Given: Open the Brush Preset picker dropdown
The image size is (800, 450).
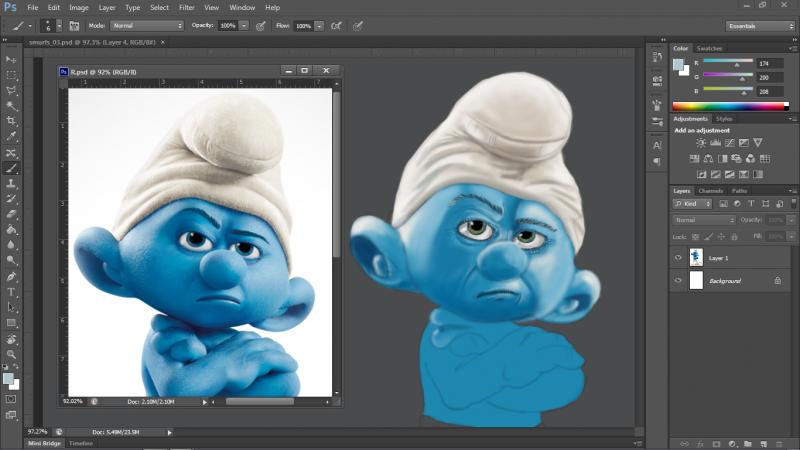Looking at the screenshot, I should 59,26.
